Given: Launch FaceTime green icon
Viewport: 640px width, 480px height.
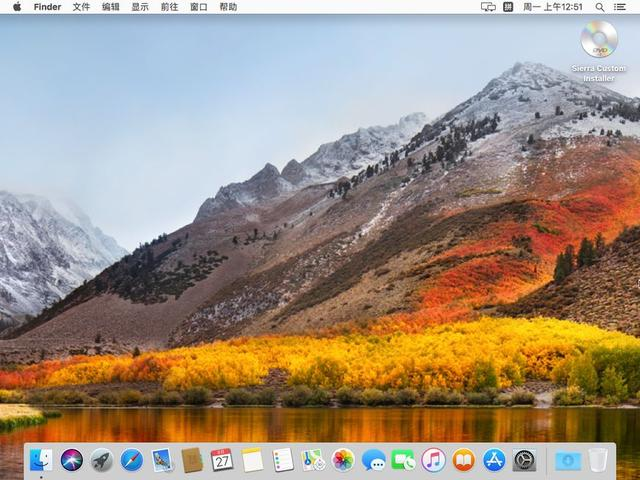Looking at the screenshot, I should tap(403, 460).
